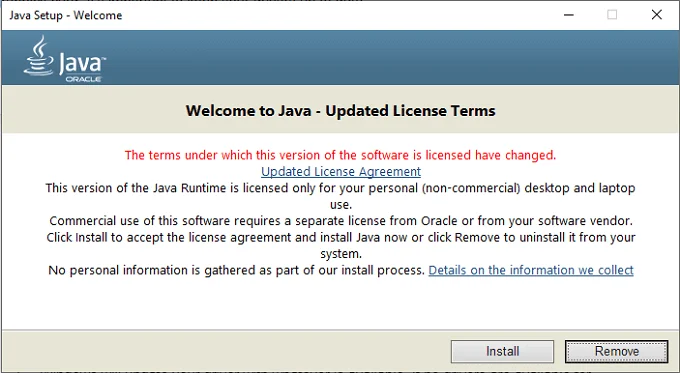This screenshot has width=680, height=373.
Task: Close the Java Setup window
Action: 657,15
